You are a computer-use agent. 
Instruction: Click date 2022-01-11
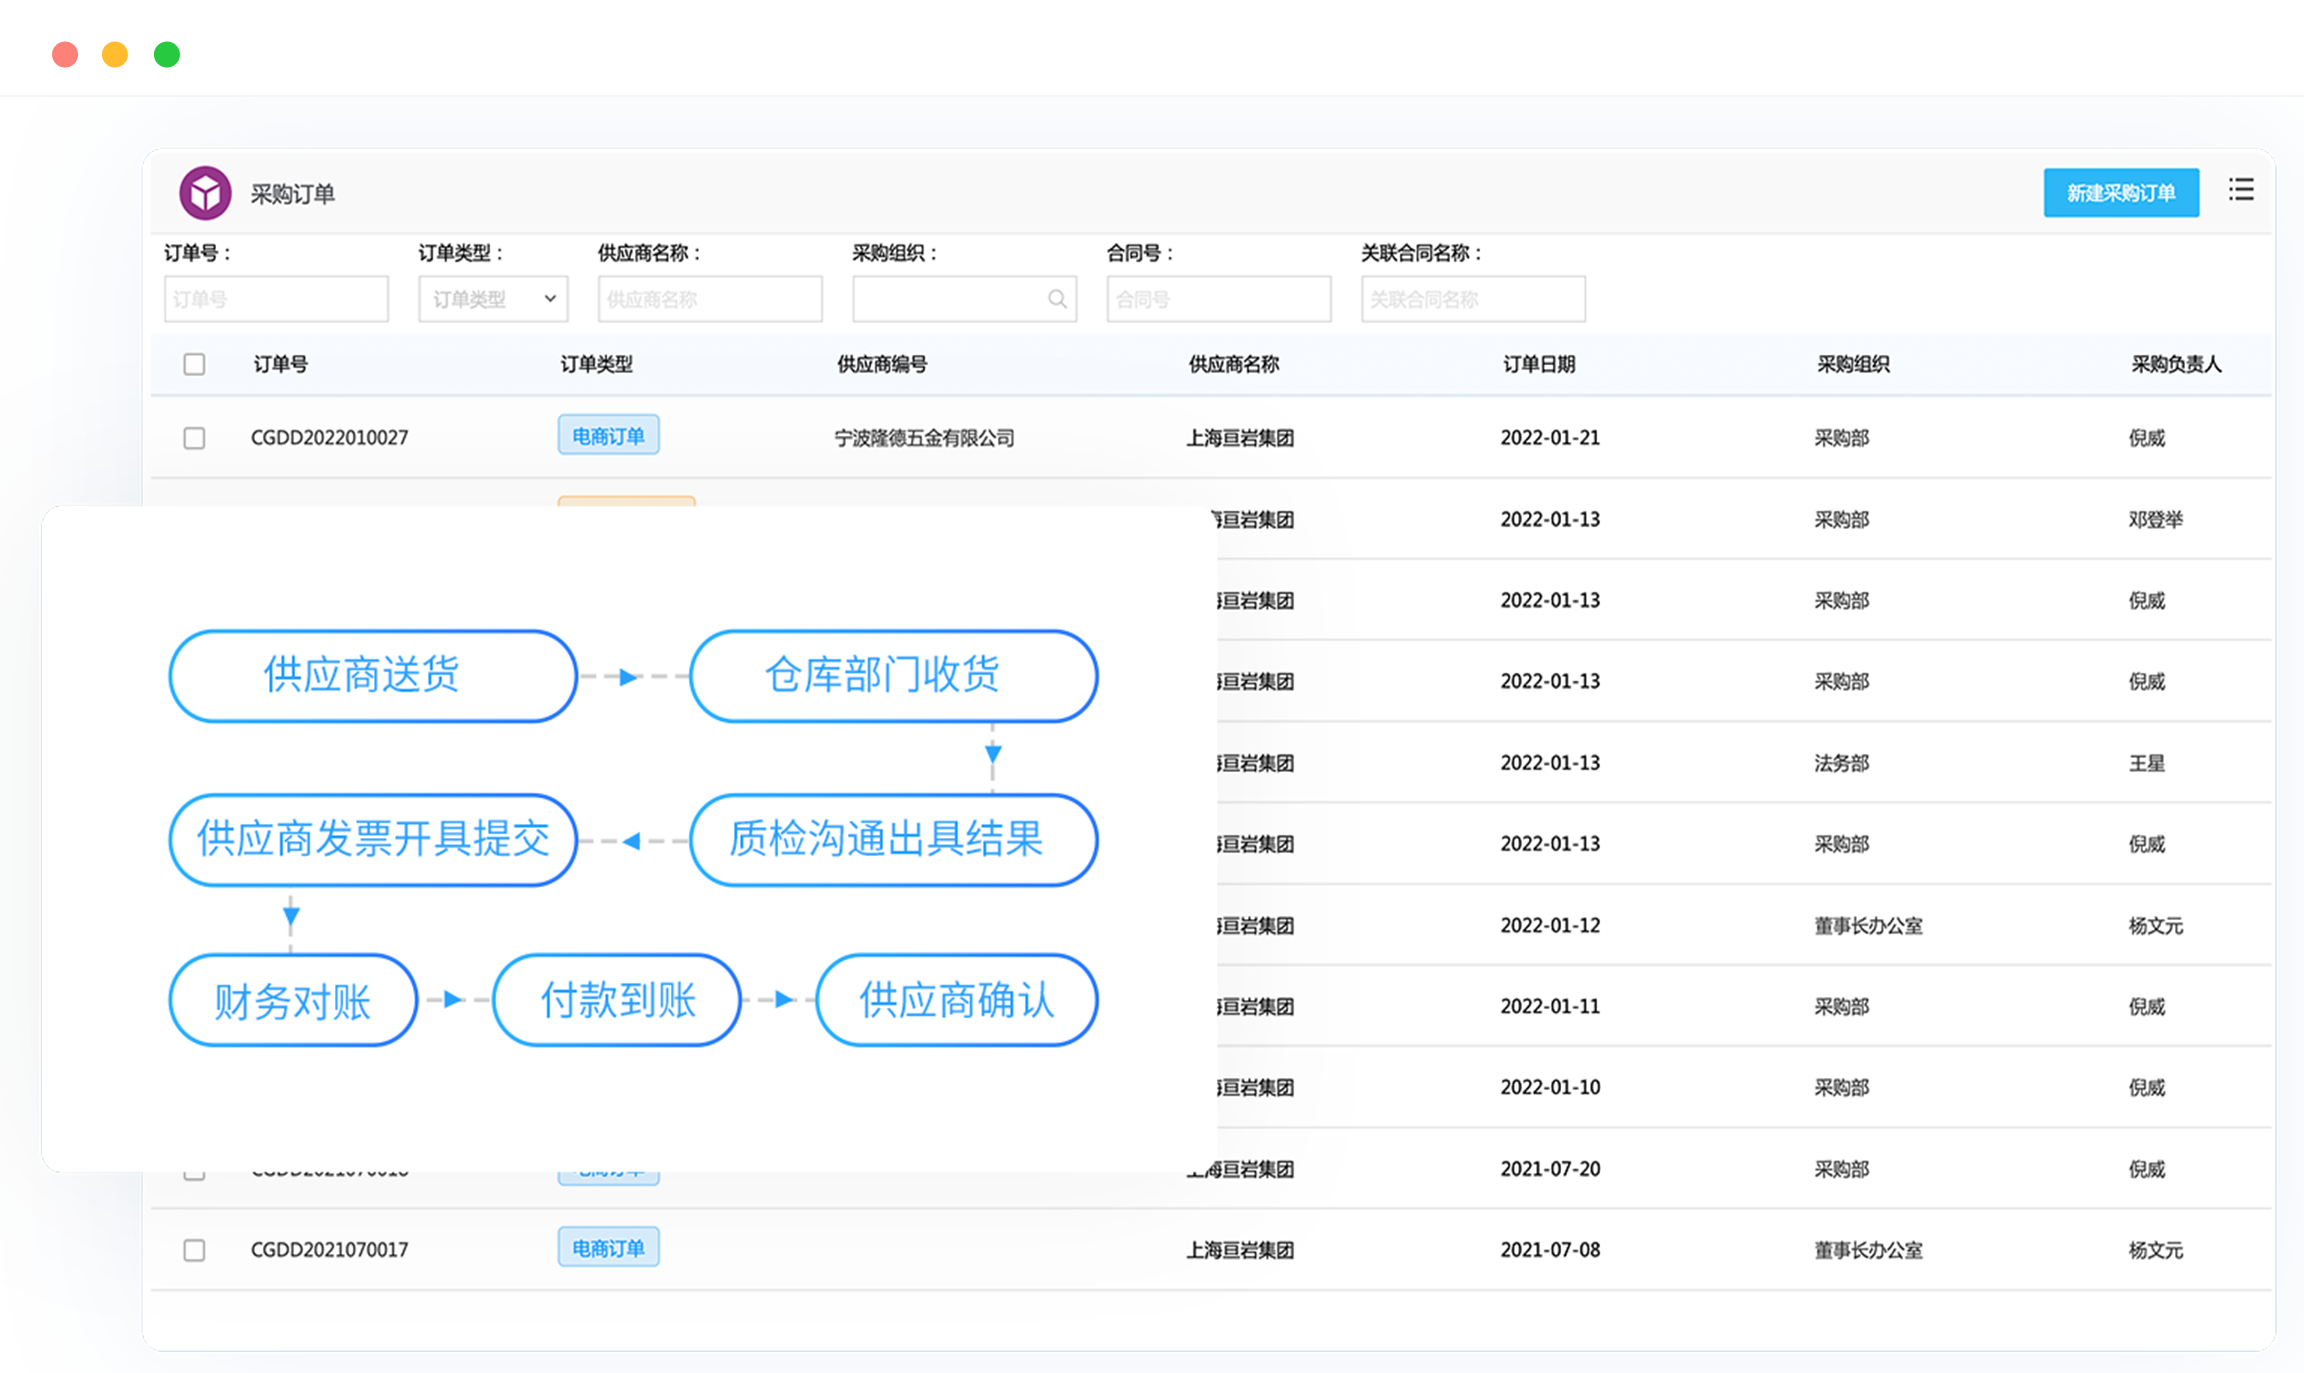click(1550, 1007)
